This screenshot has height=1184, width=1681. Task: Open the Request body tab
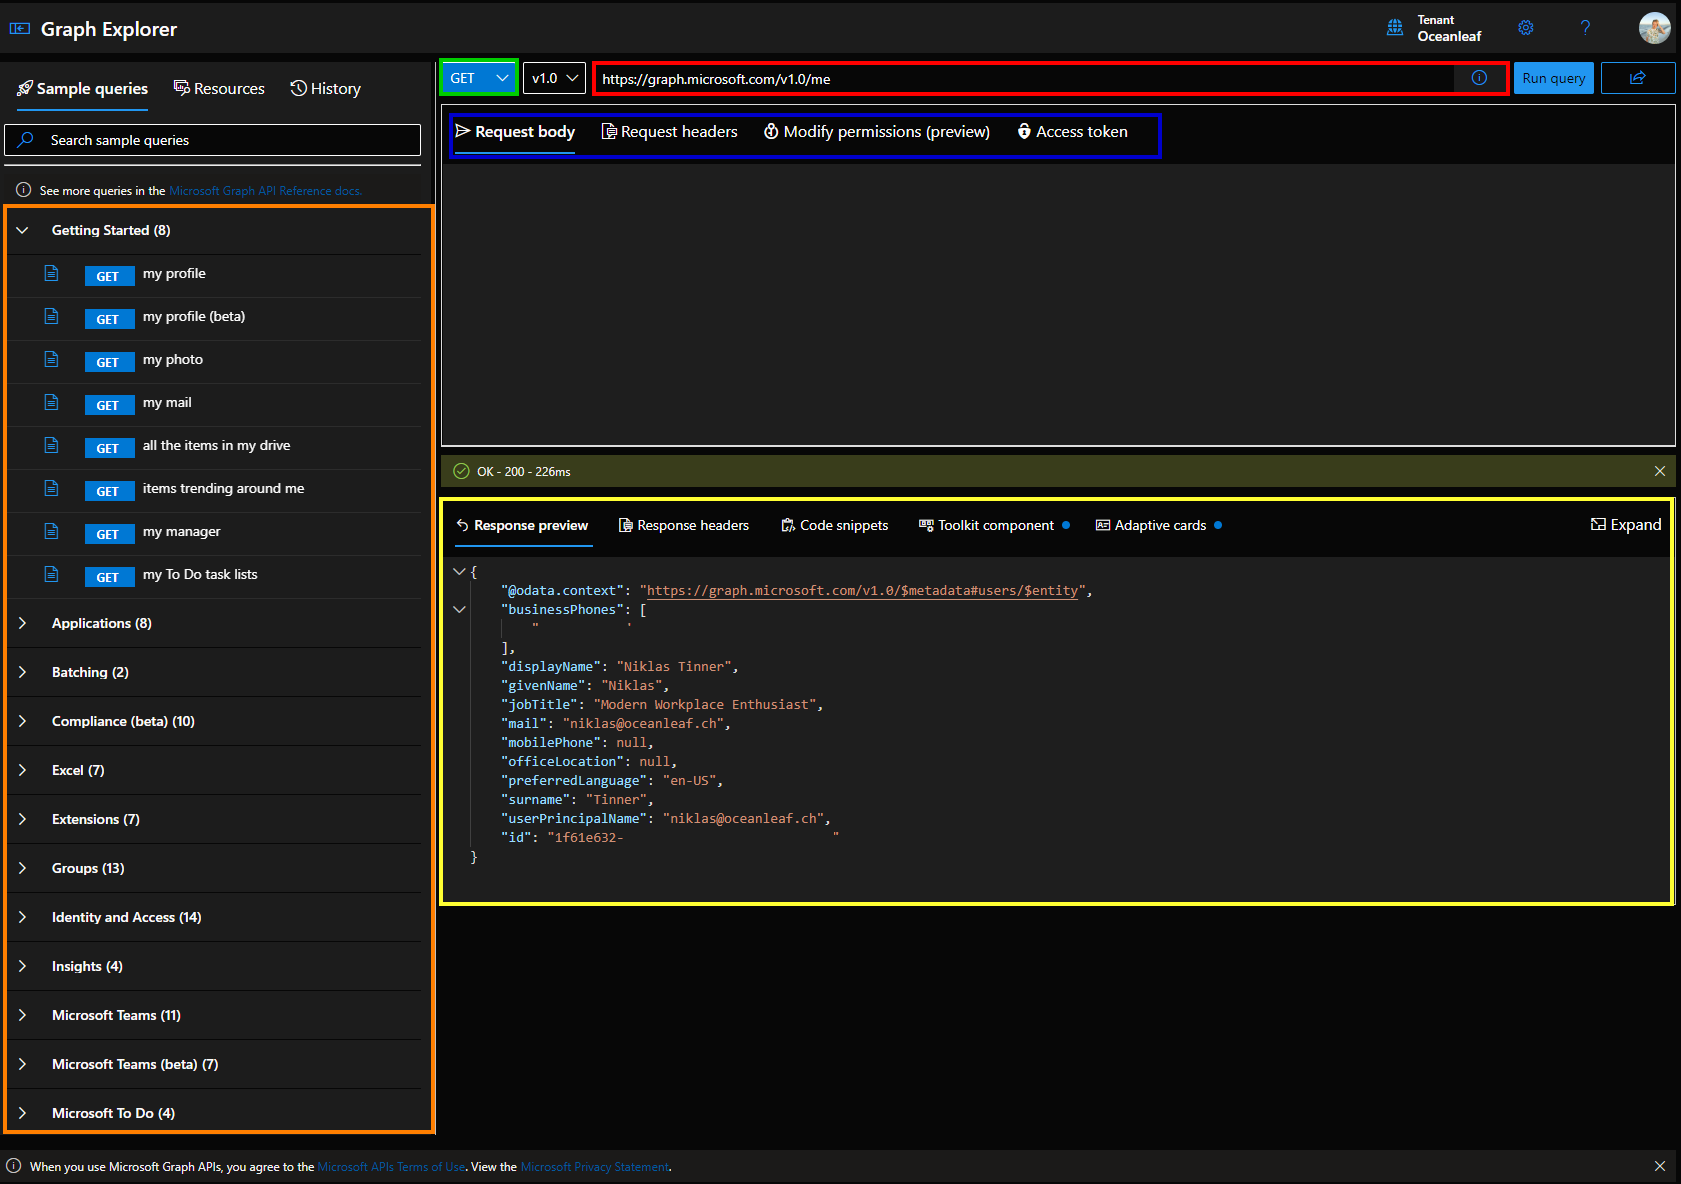pos(515,132)
